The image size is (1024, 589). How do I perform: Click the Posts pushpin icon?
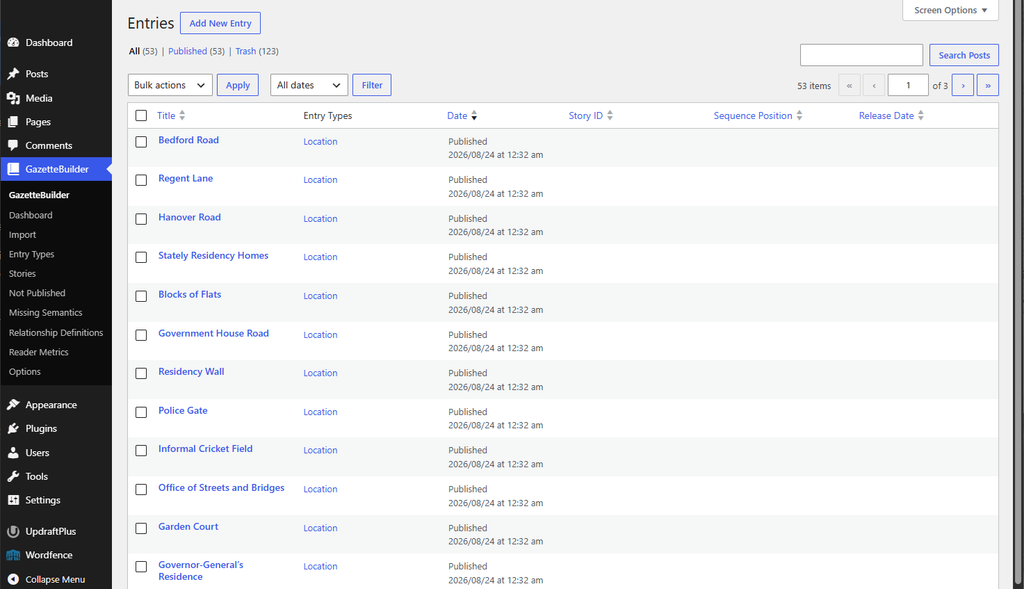point(13,74)
